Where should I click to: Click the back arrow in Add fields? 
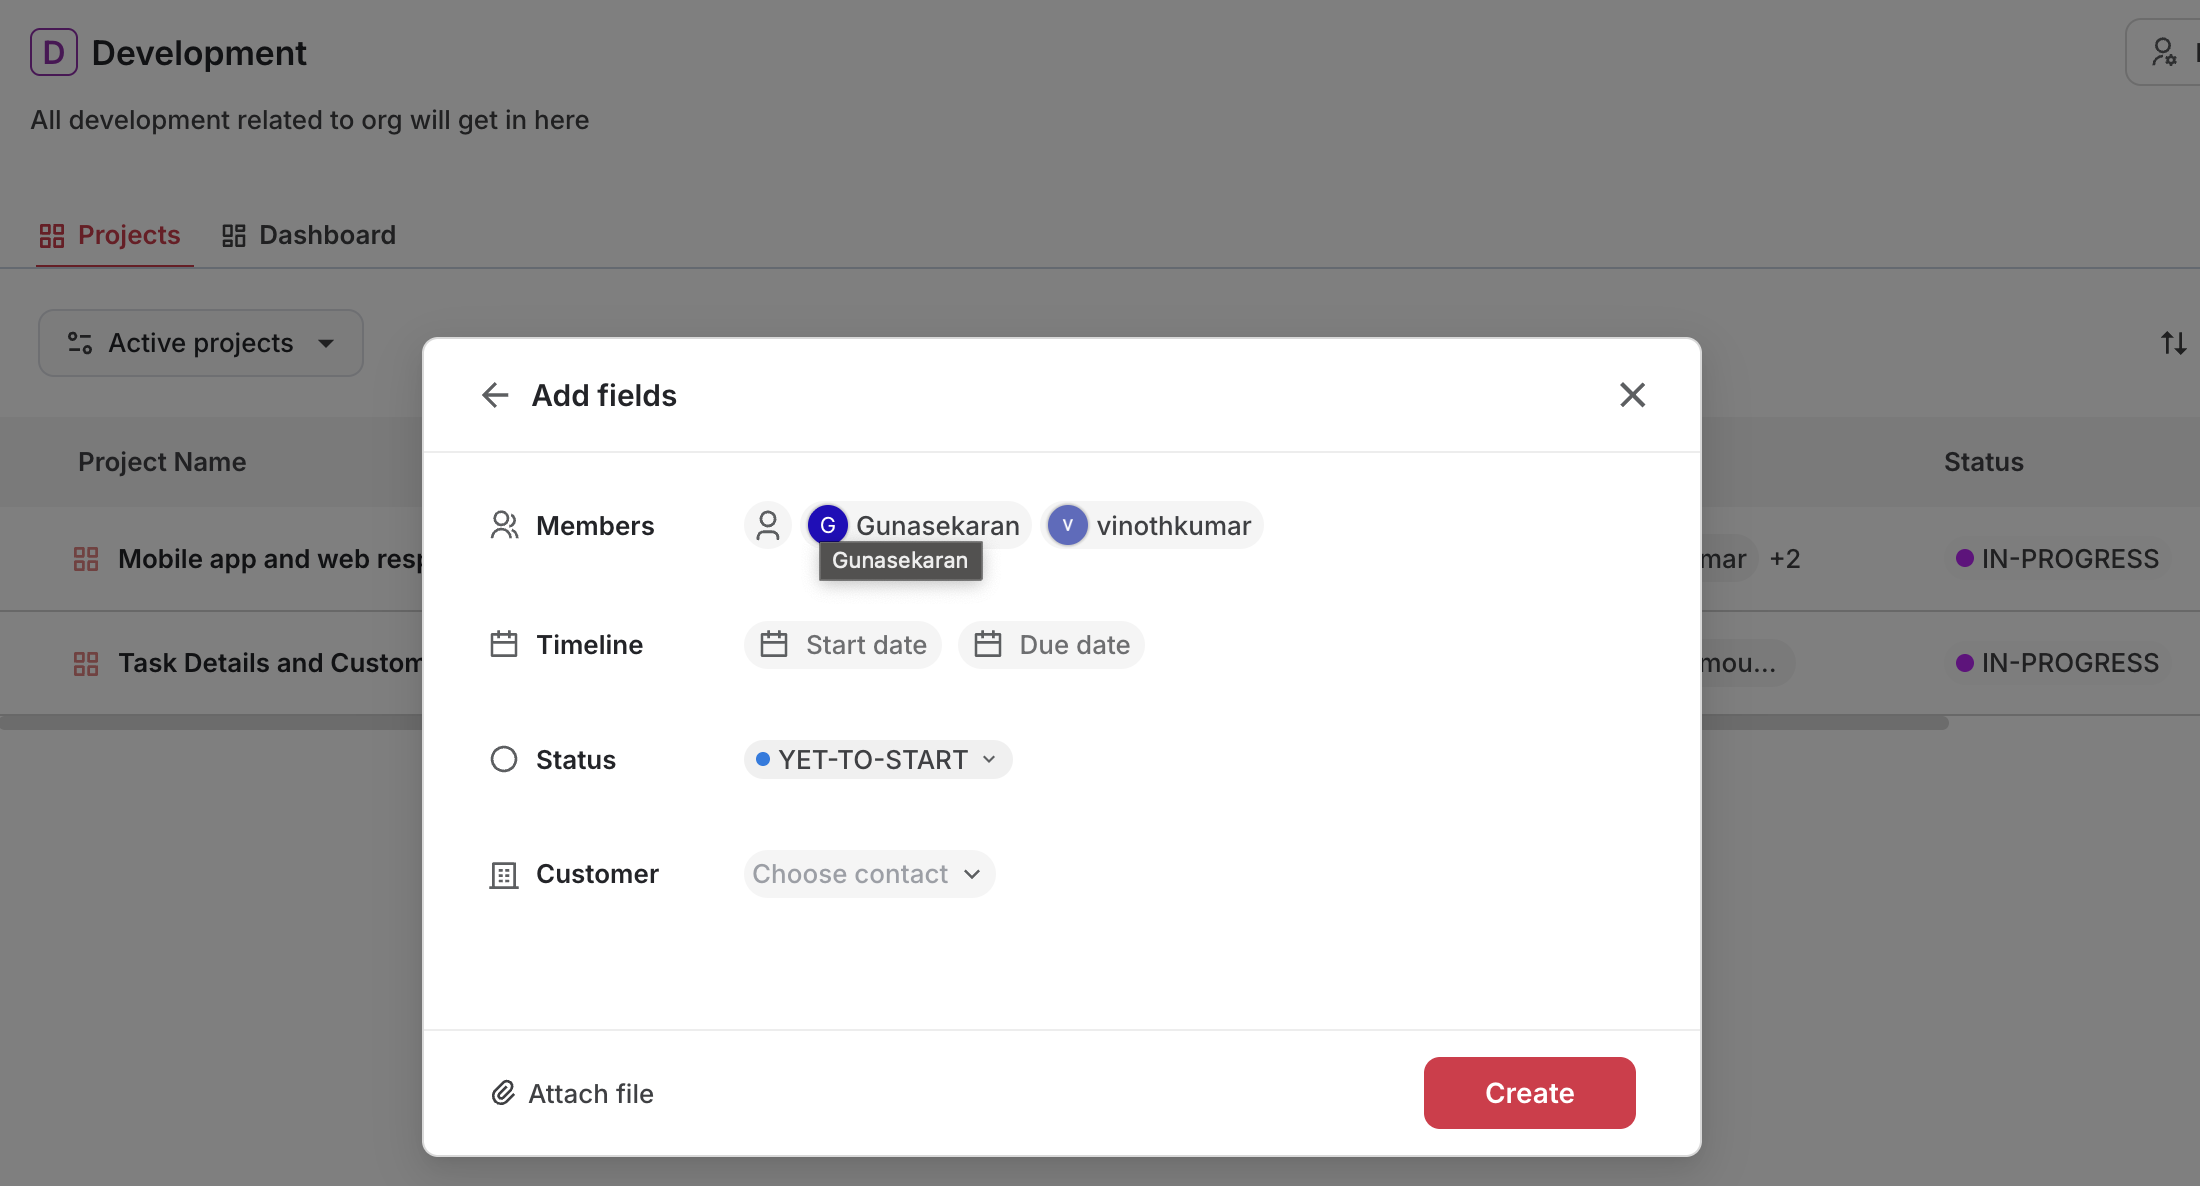tap(495, 395)
